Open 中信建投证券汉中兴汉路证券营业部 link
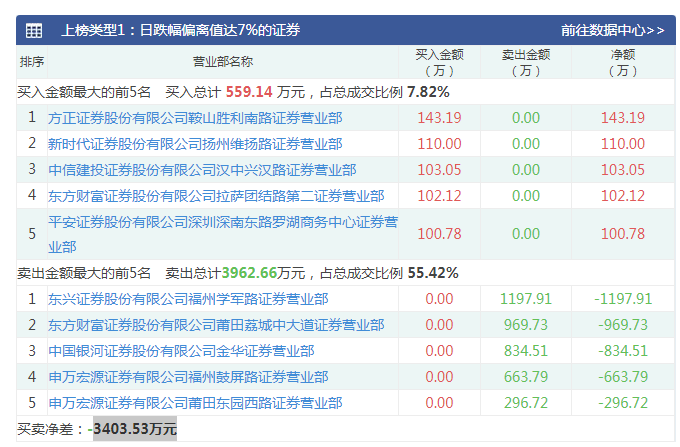Image resolution: width=680 pixels, height=447 pixels. [x=202, y=170]
